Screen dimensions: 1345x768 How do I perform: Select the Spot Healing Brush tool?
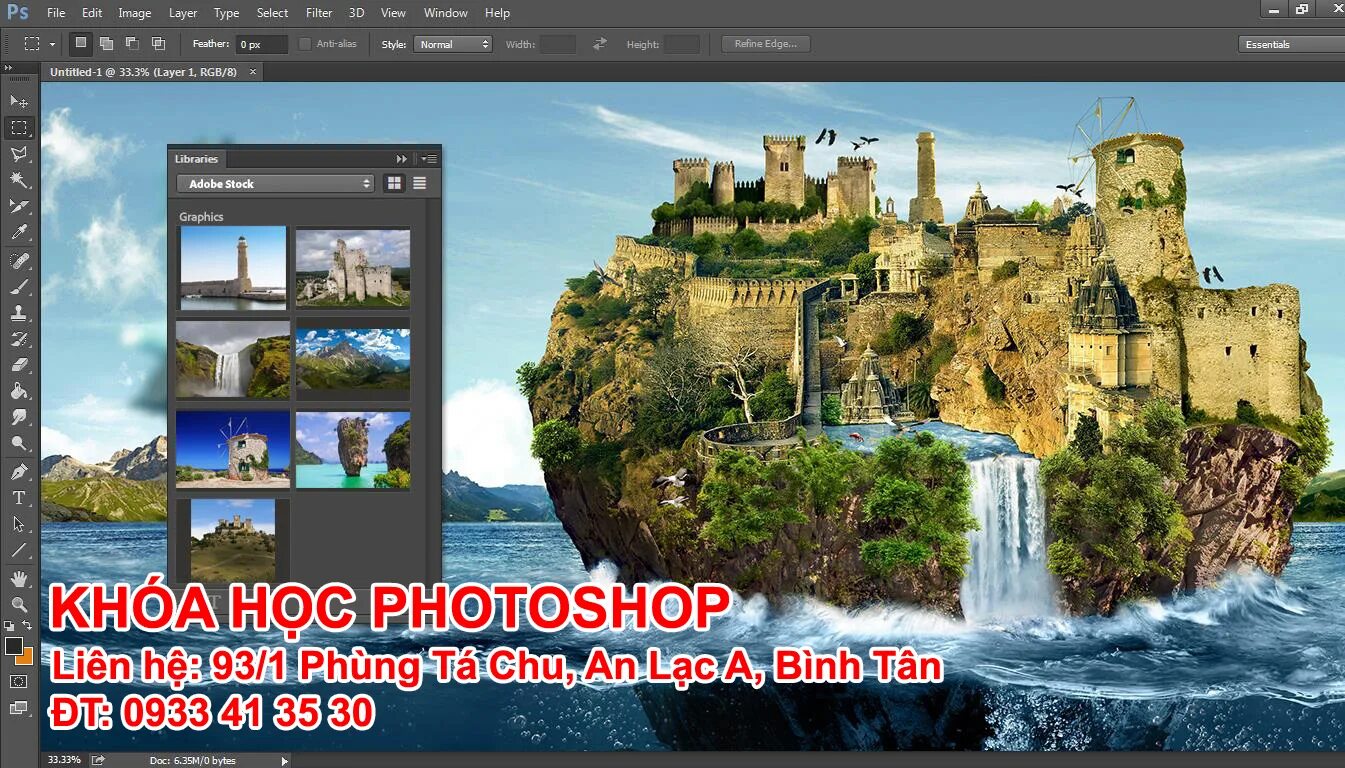18,261
